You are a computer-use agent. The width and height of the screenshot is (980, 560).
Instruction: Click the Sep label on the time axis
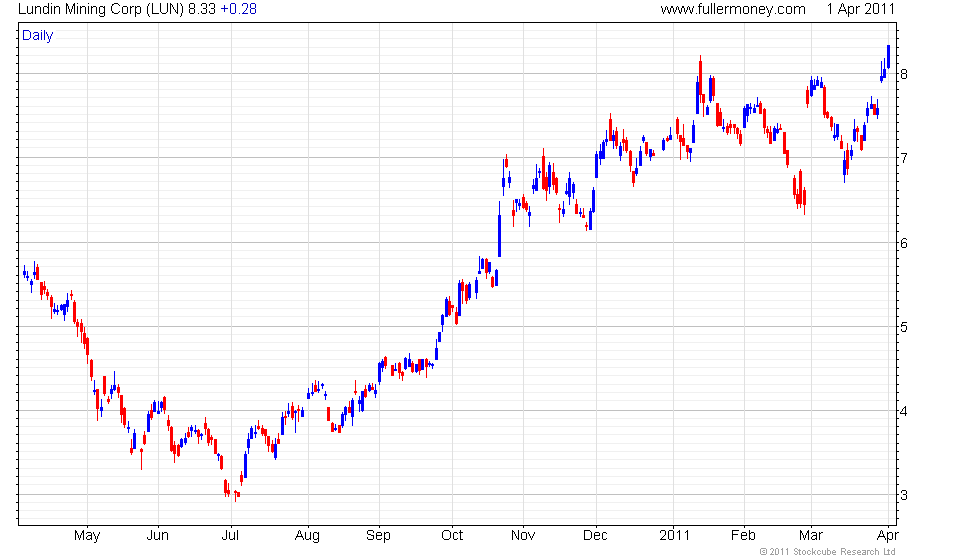click(x=378, y=535)
